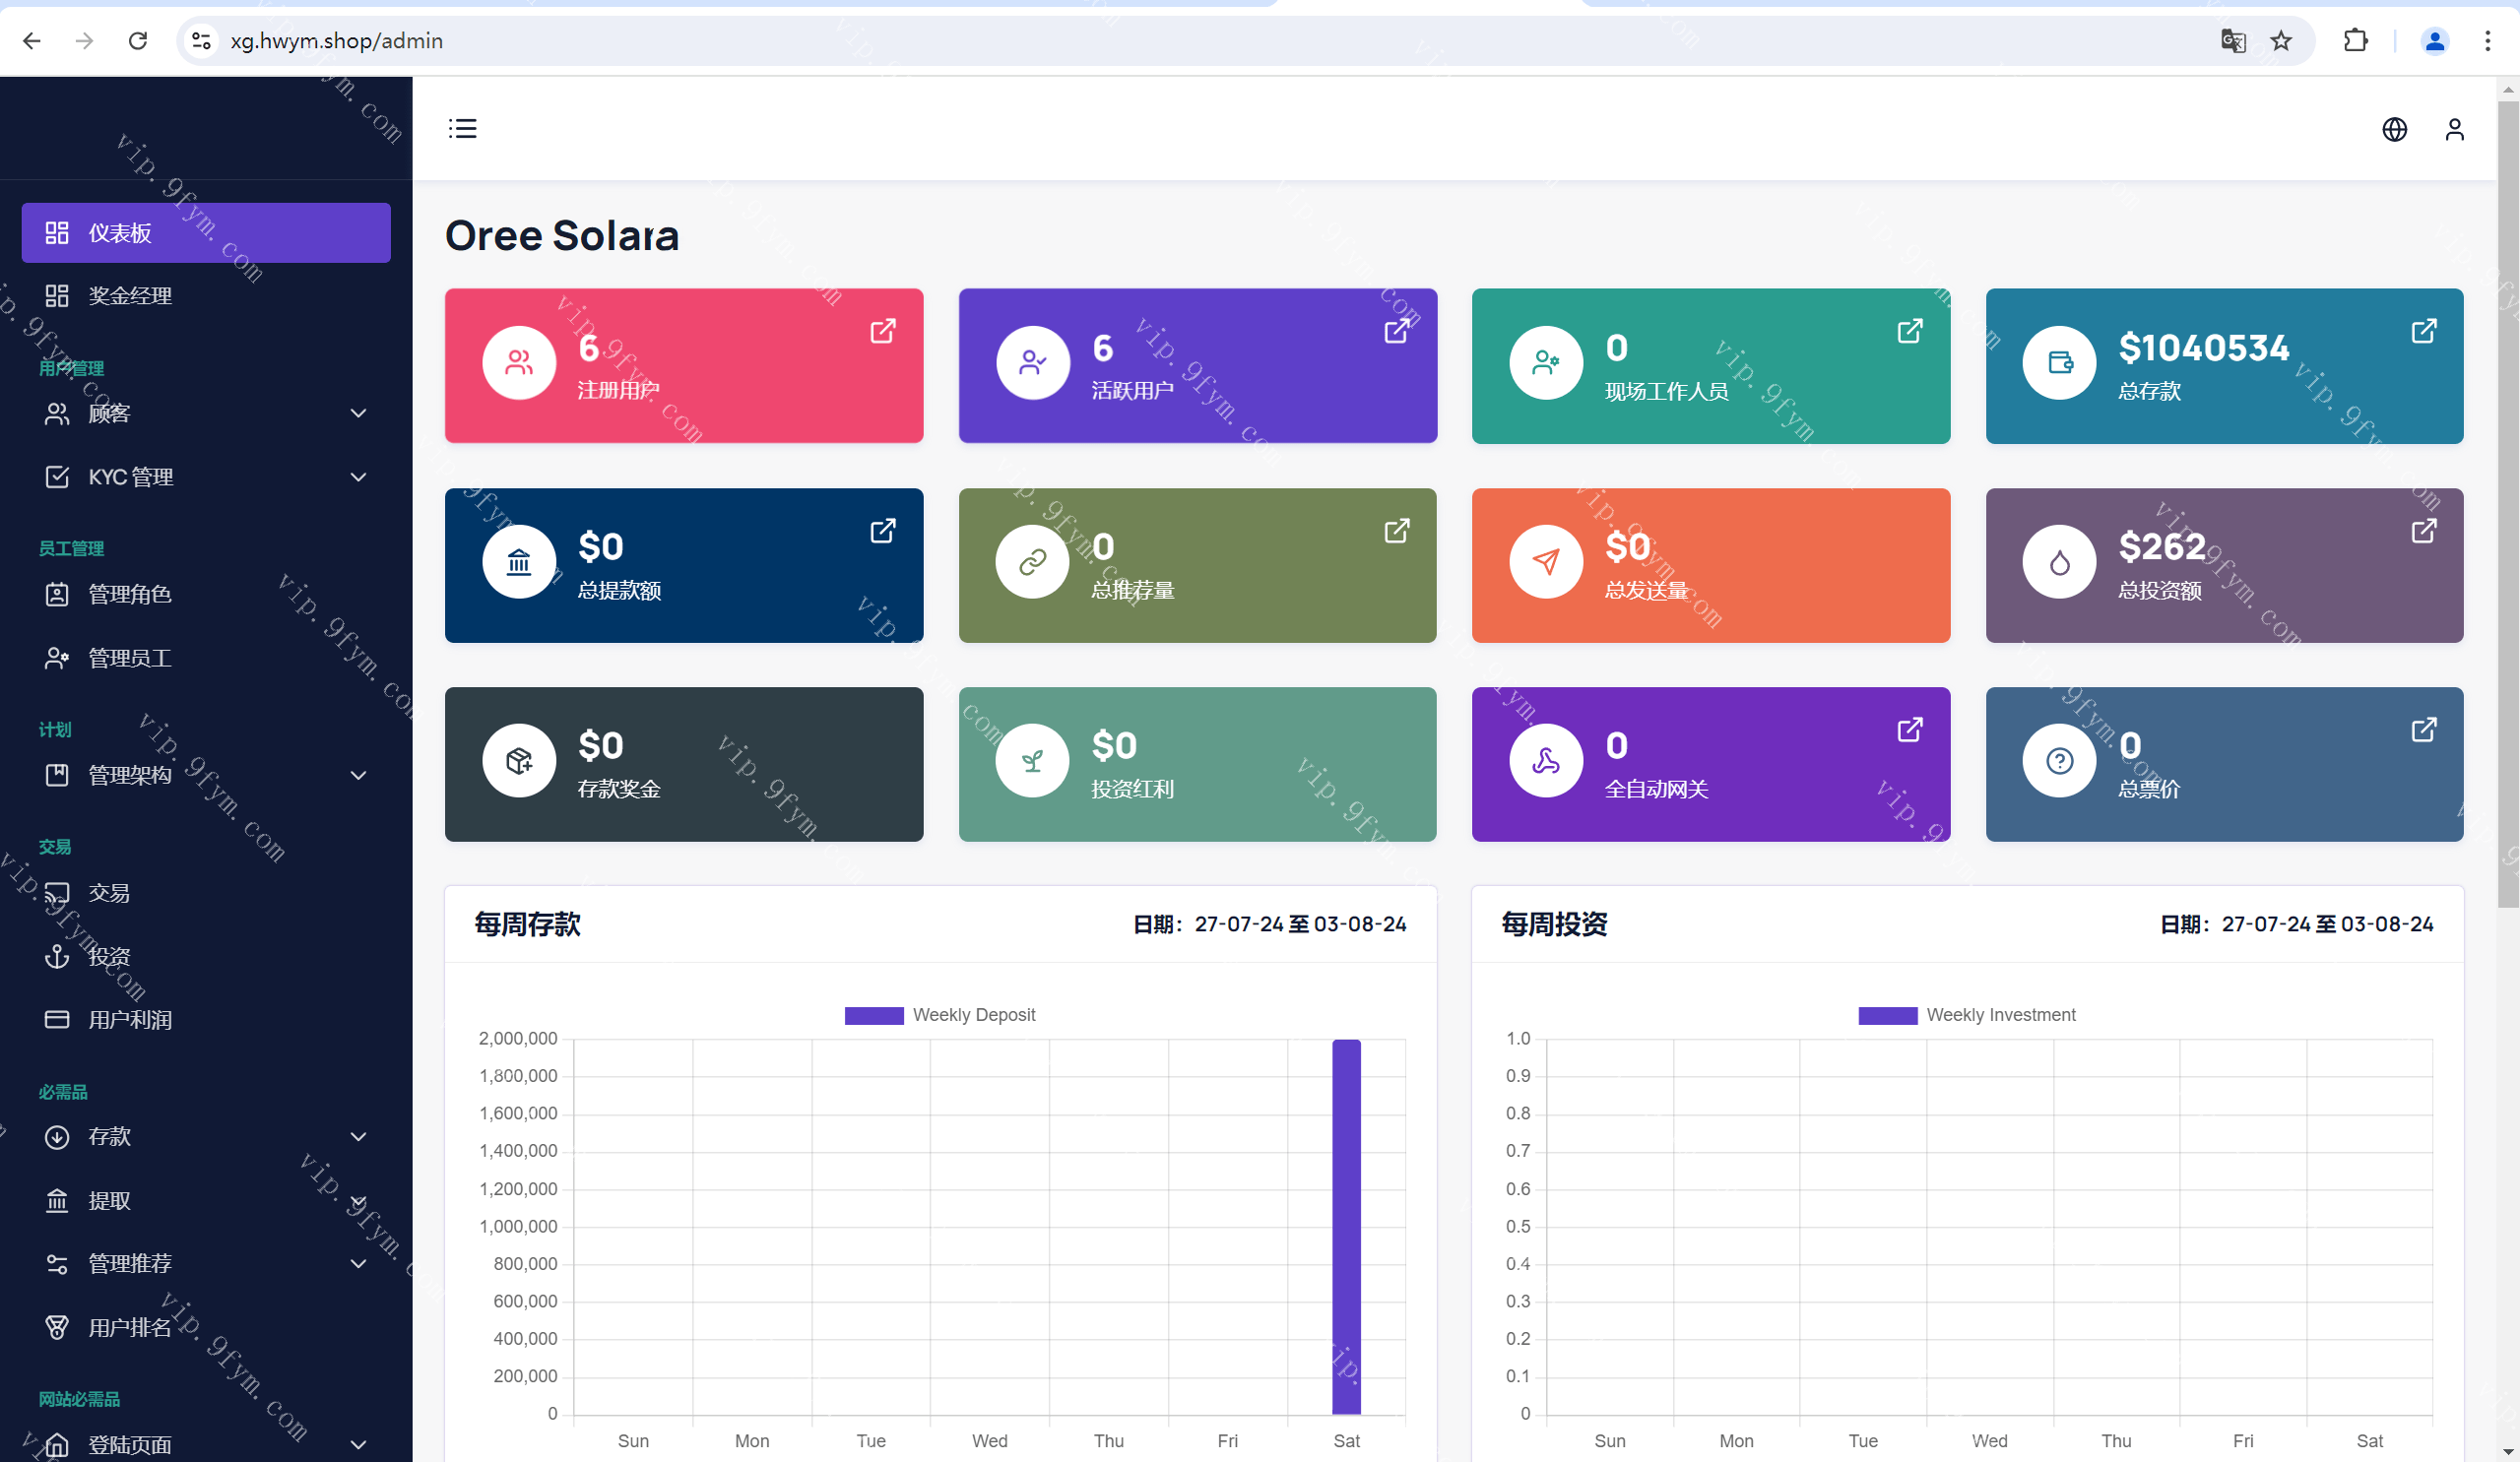Viewport: 2520px width, 1462px height.
Task: Click the globe language icon
Action: [2394, 129]
